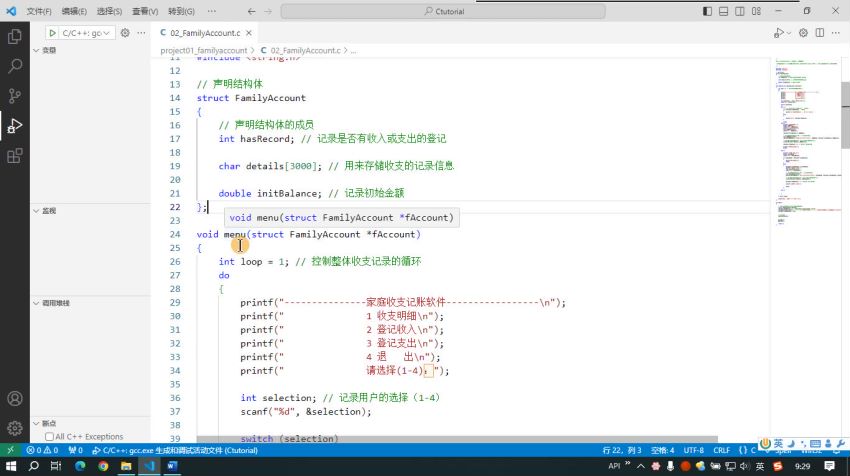Click the Ctutorial command center search box
This screenshot has width=850, height=476.
[x=443, y=11]
